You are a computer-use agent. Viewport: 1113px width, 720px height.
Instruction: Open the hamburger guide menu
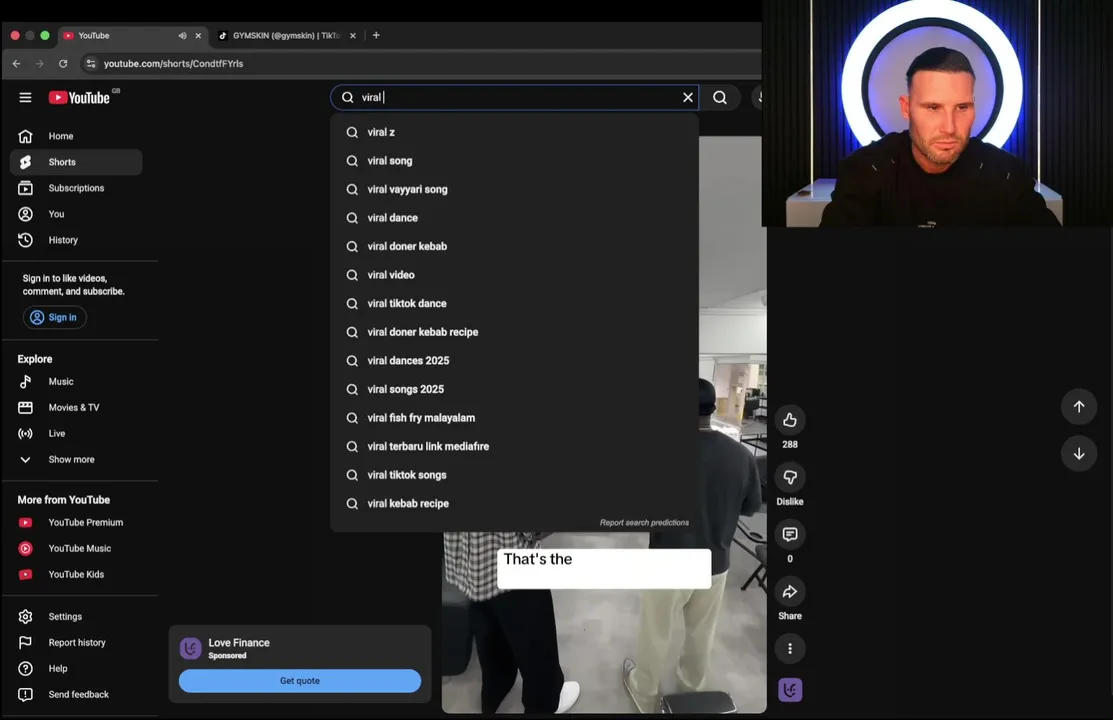click(25, 97)
